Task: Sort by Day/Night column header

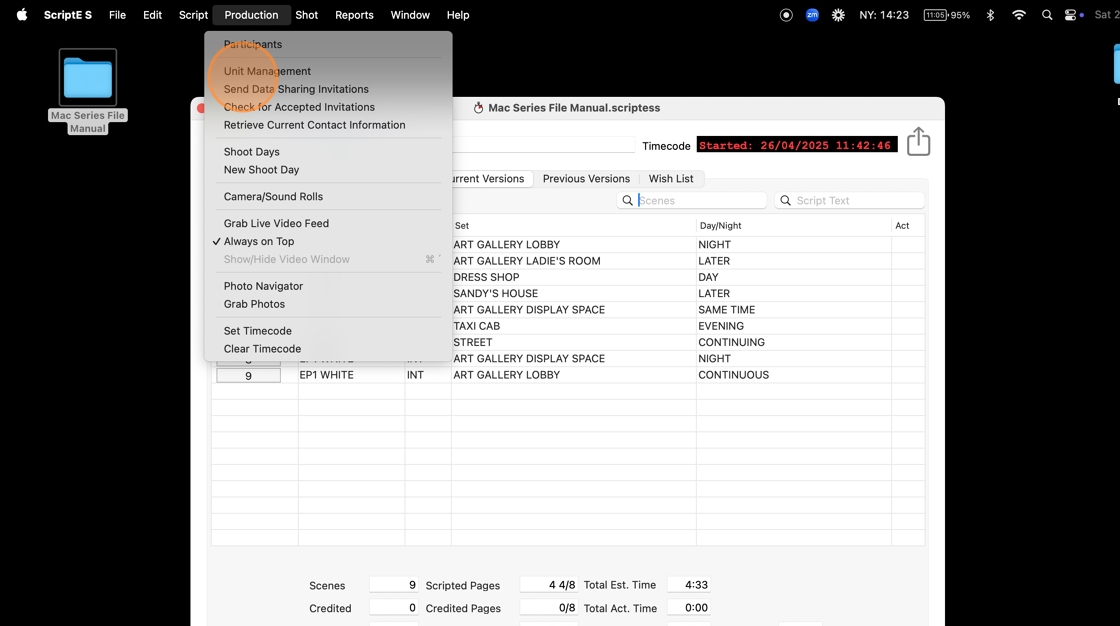Action: point(794,226)
